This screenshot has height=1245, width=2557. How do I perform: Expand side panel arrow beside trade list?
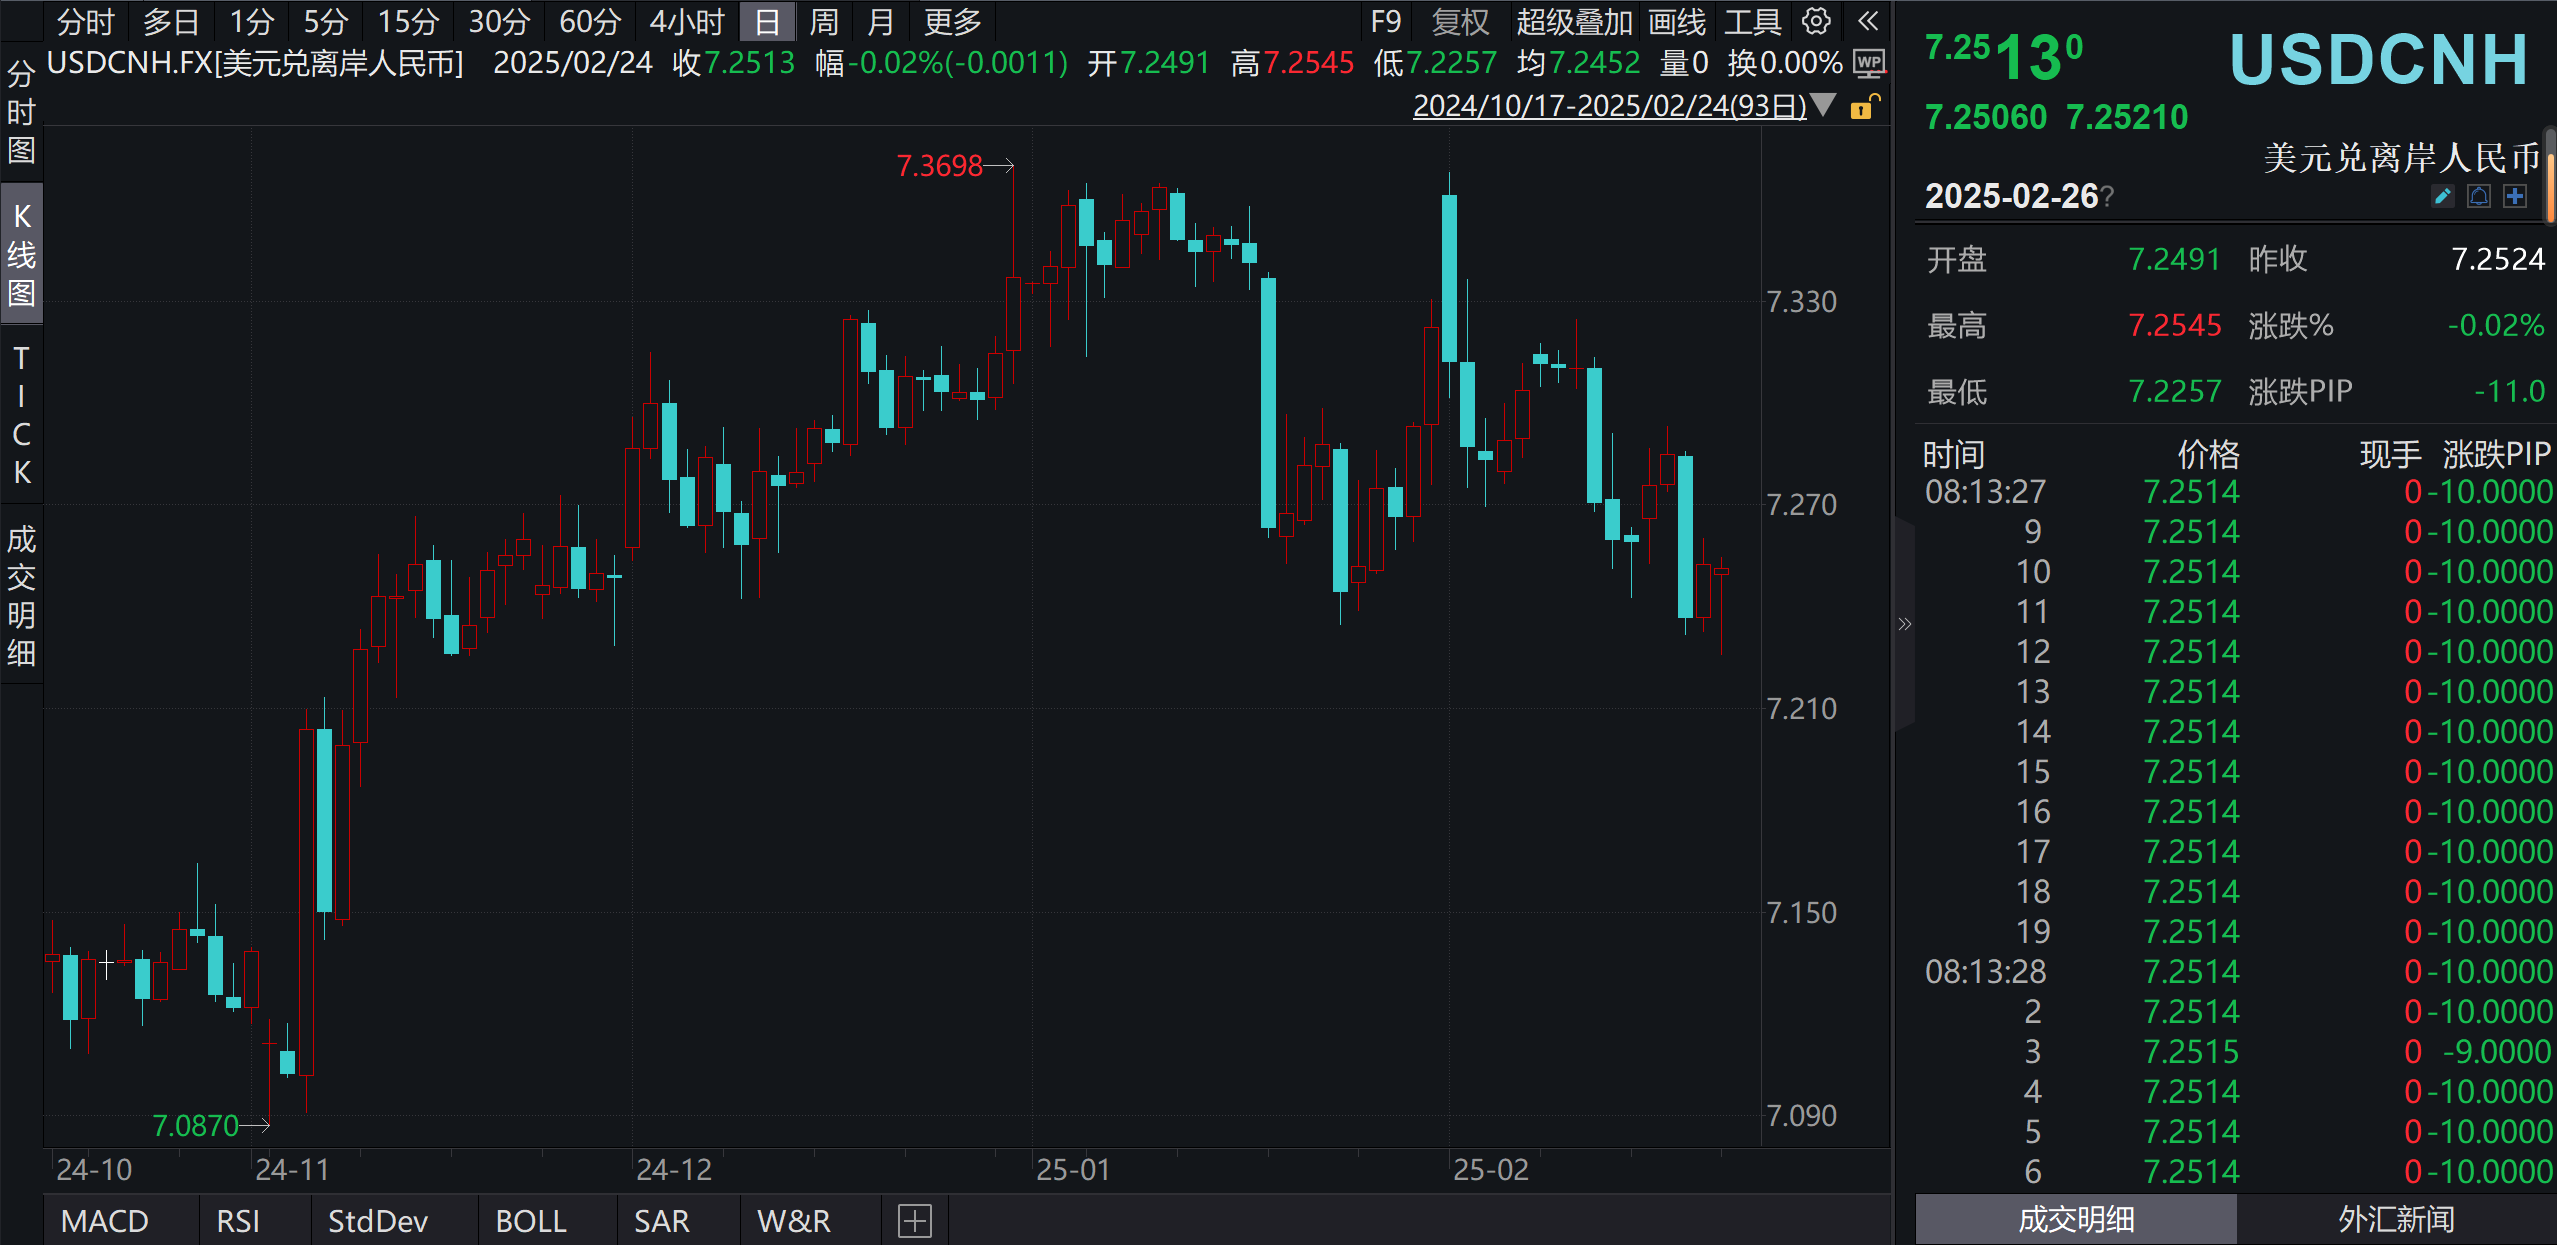click(x=1904, y=625)
